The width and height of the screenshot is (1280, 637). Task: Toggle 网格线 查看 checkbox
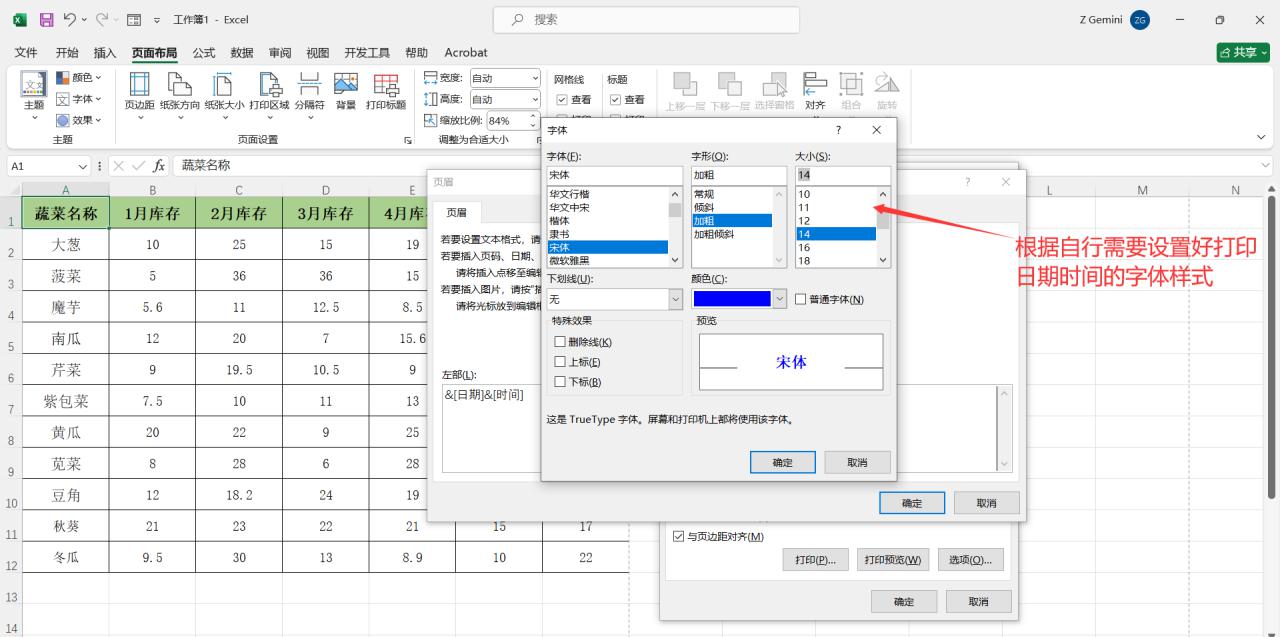click(561, 100)
